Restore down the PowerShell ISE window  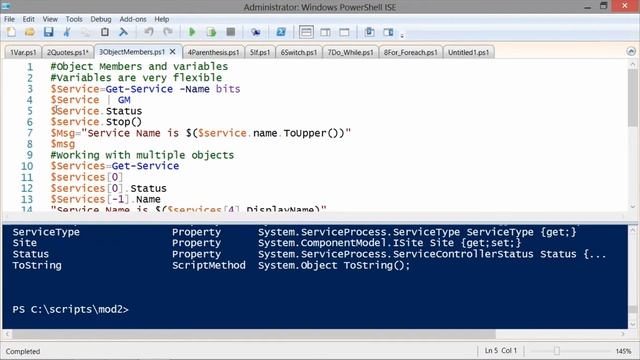[x=604, y=6]
